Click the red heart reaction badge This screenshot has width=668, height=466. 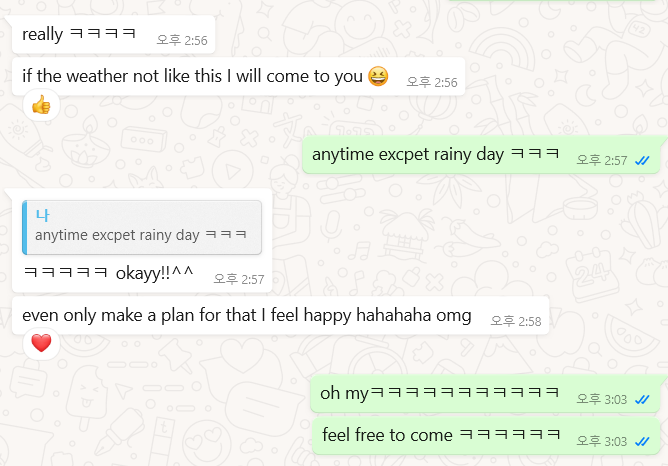(41, 343)
